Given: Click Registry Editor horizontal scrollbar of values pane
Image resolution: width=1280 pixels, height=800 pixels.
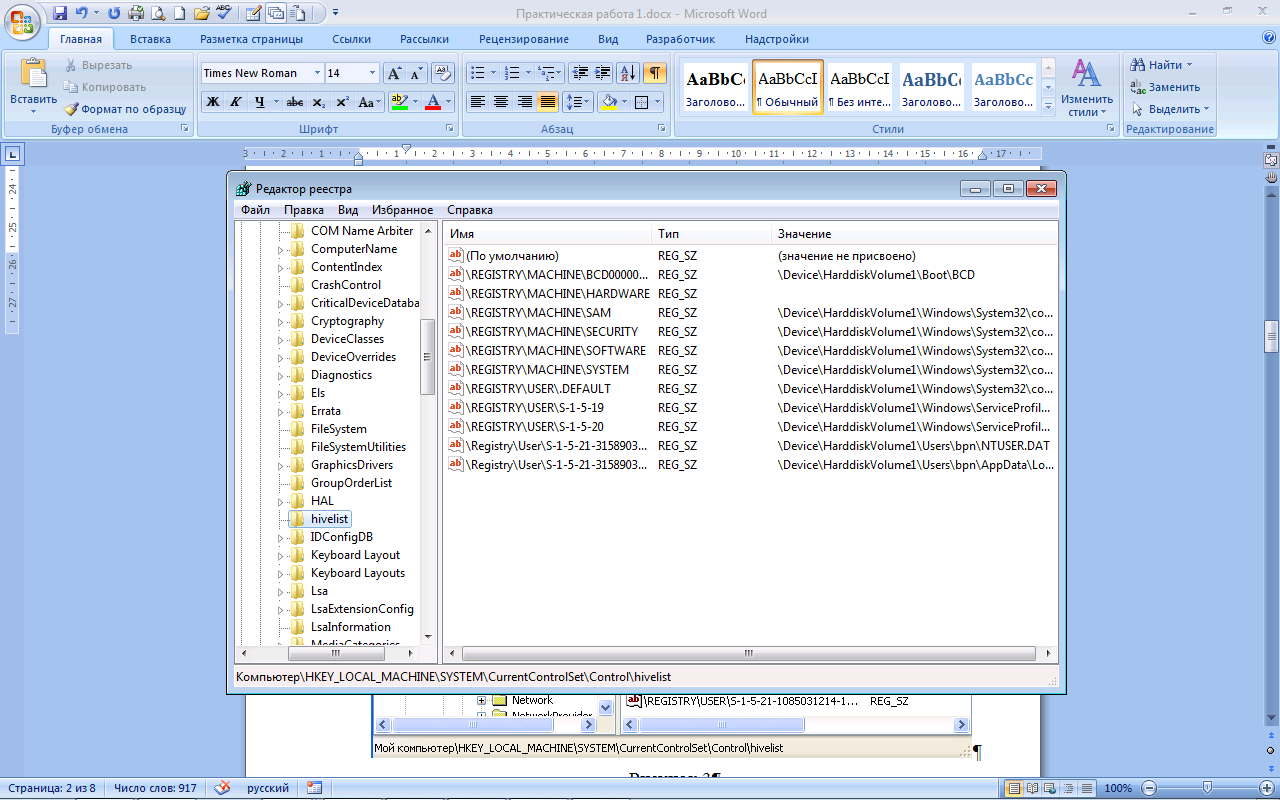Looking at the screenshot, I should [749, 653].
